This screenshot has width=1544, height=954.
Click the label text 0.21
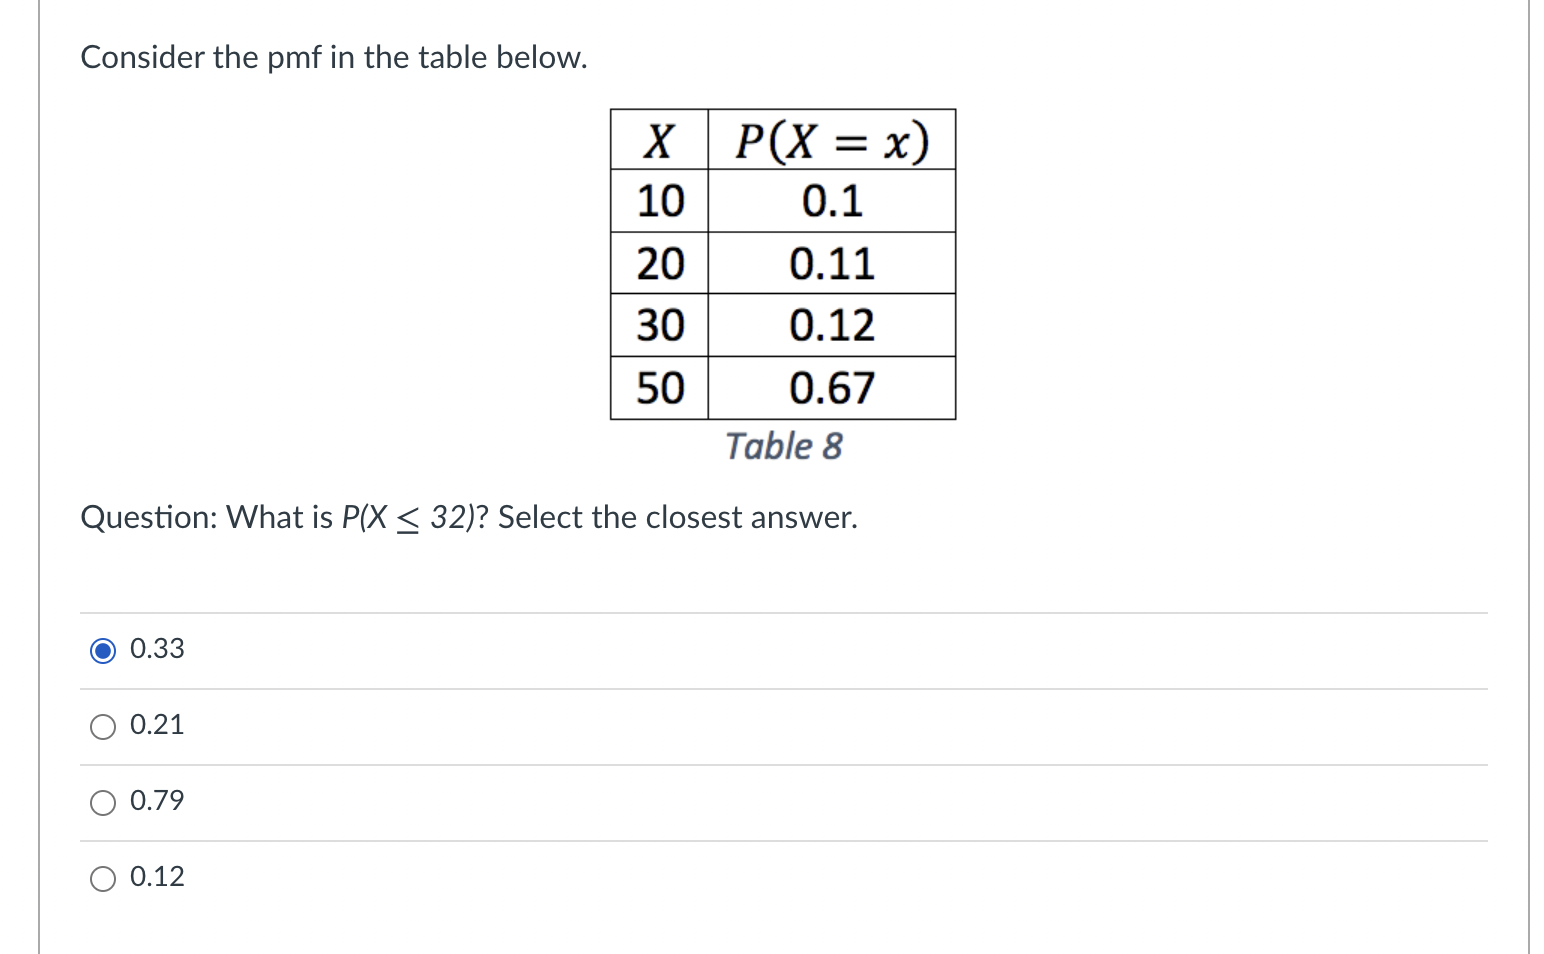click(x=156, y=725)
